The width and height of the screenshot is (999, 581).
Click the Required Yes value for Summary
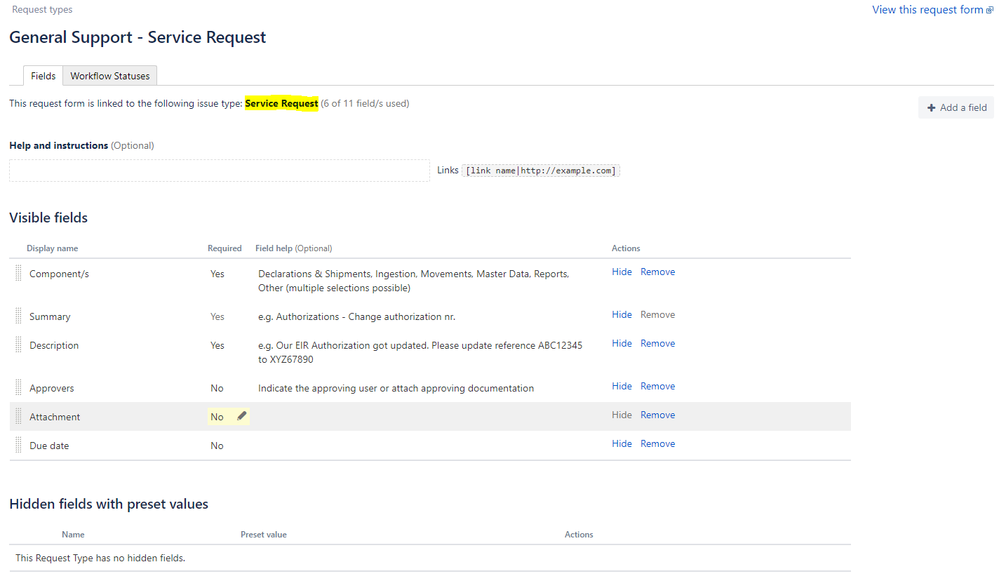tap(217, 317)
